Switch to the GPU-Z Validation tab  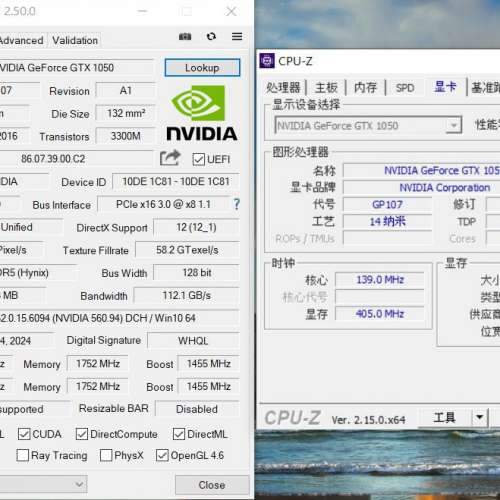point(75,40)
